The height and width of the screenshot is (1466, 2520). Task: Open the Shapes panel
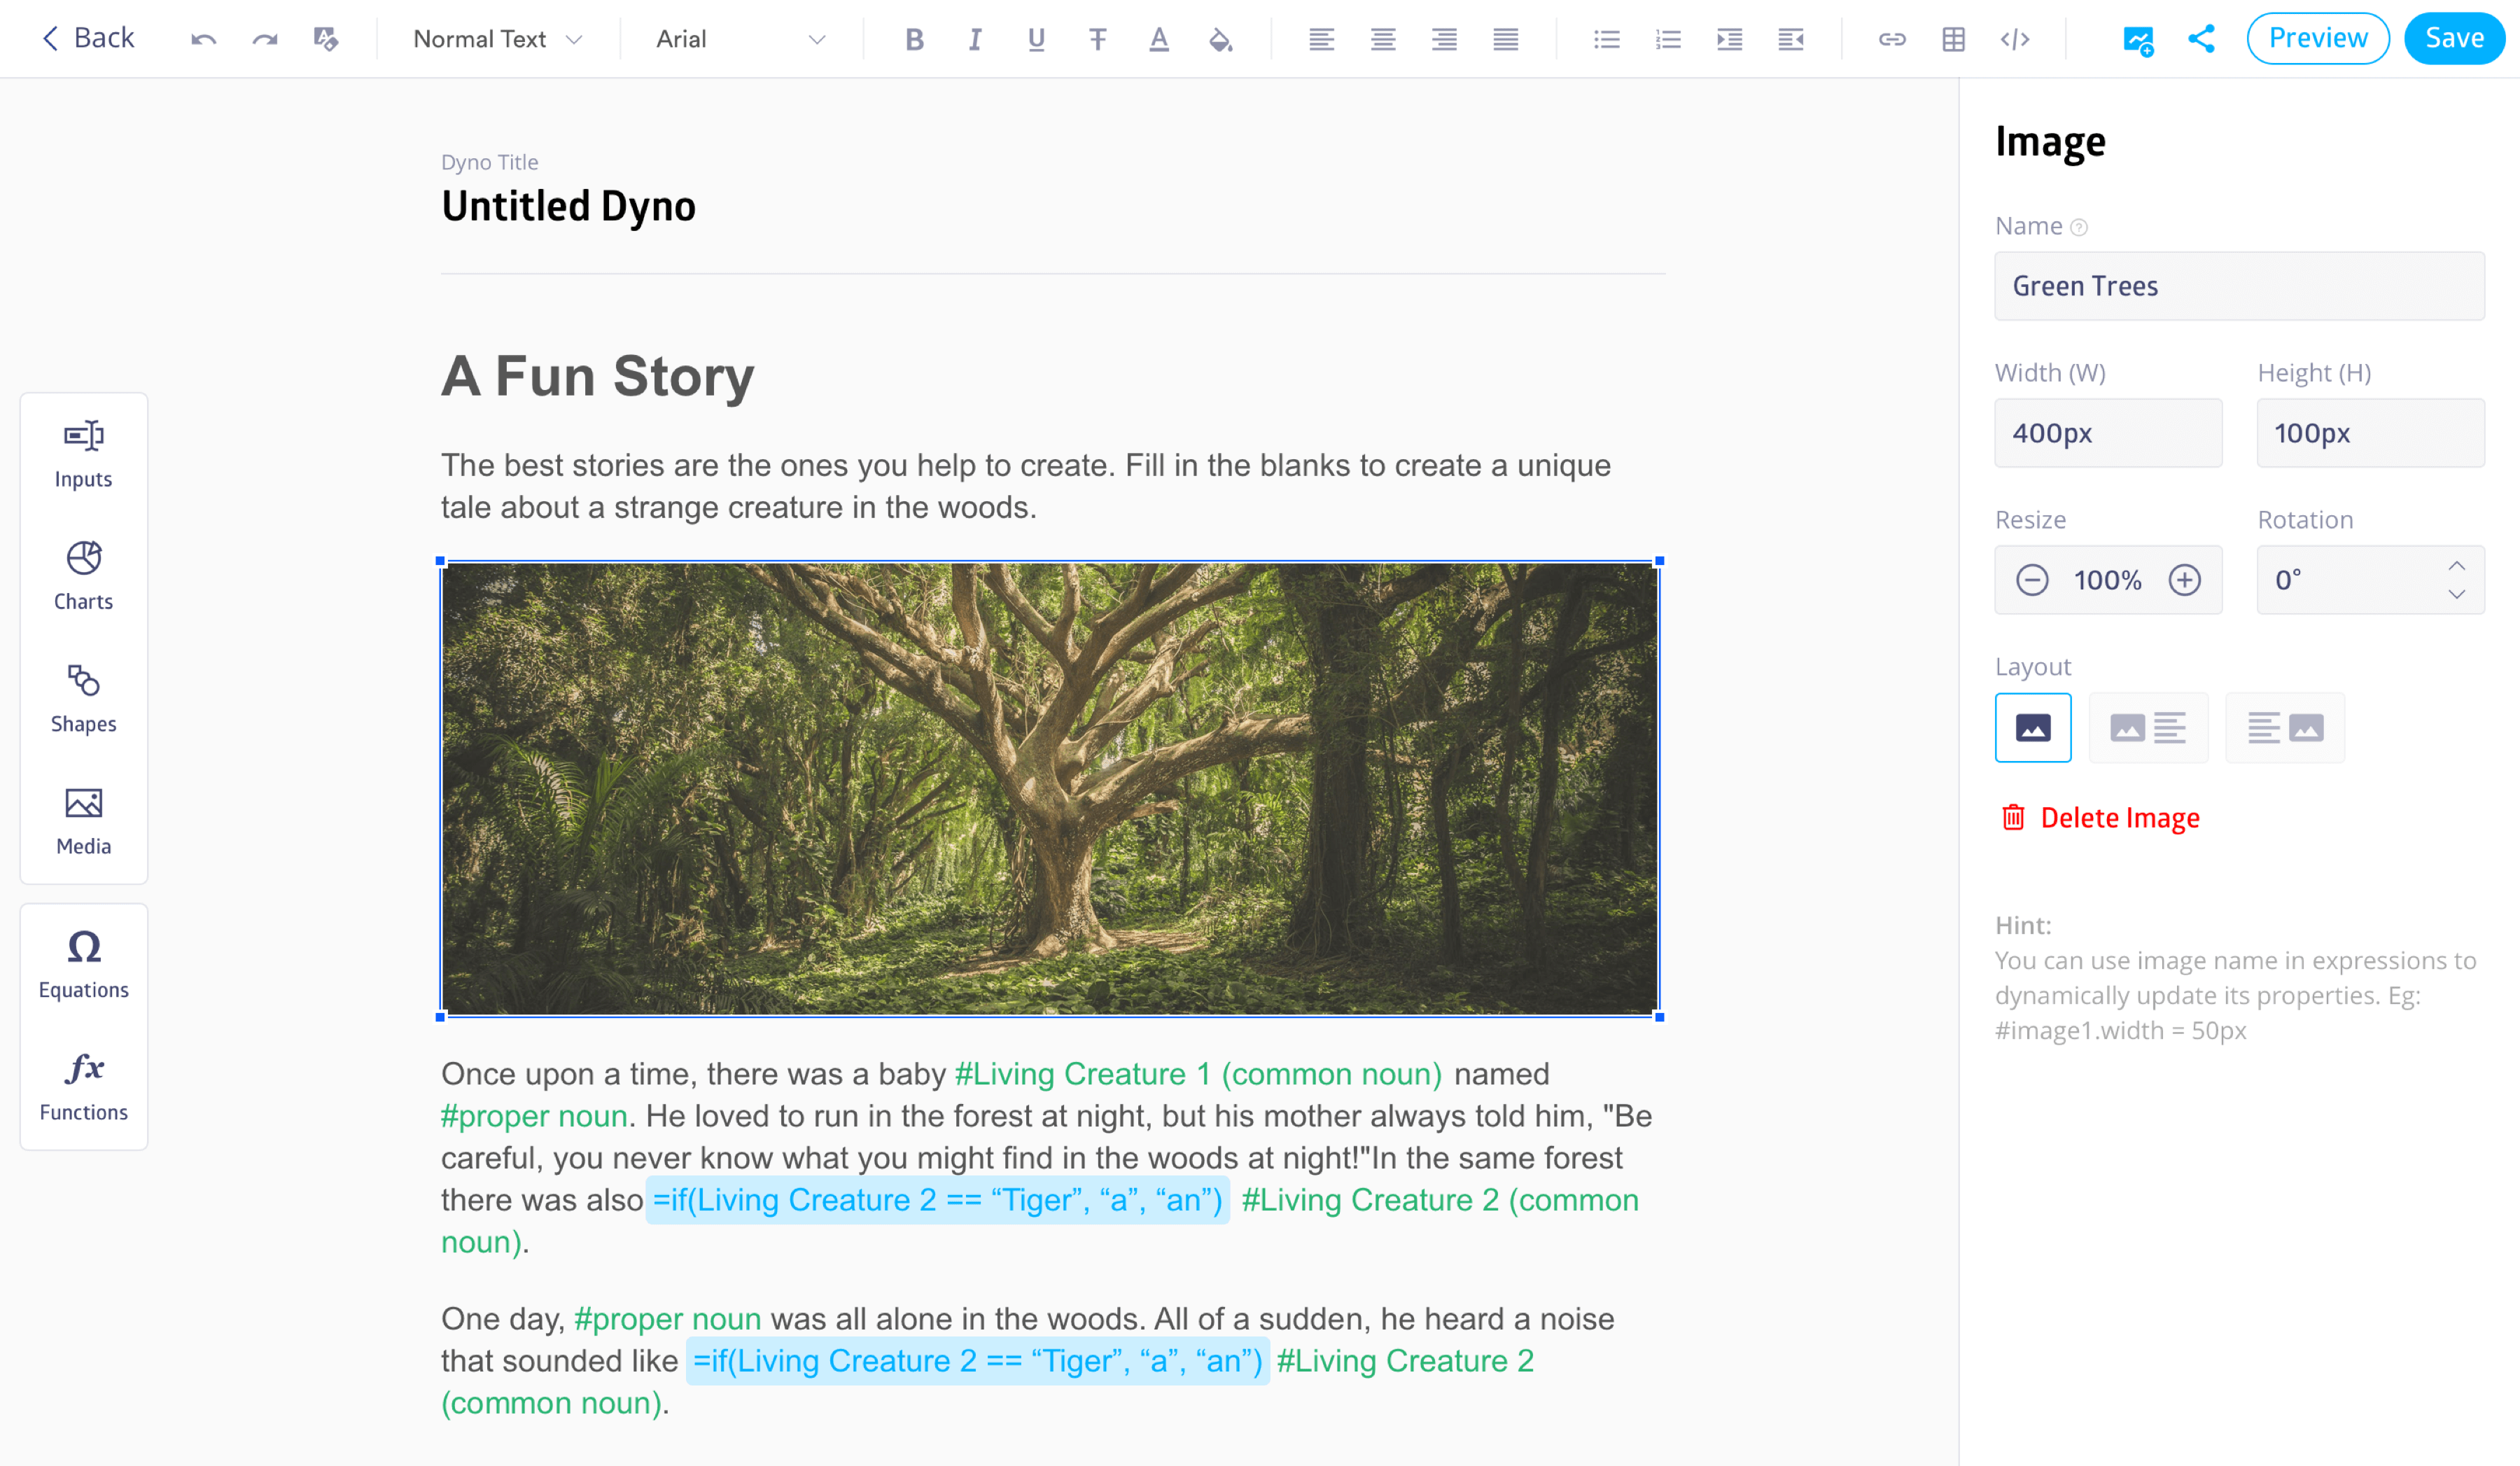(x=83, y=698)
